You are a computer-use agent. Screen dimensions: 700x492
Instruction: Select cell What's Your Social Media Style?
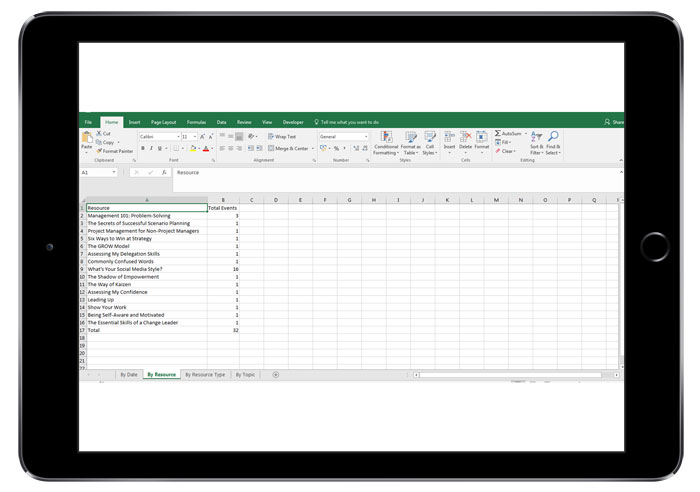tap(147, 269)
